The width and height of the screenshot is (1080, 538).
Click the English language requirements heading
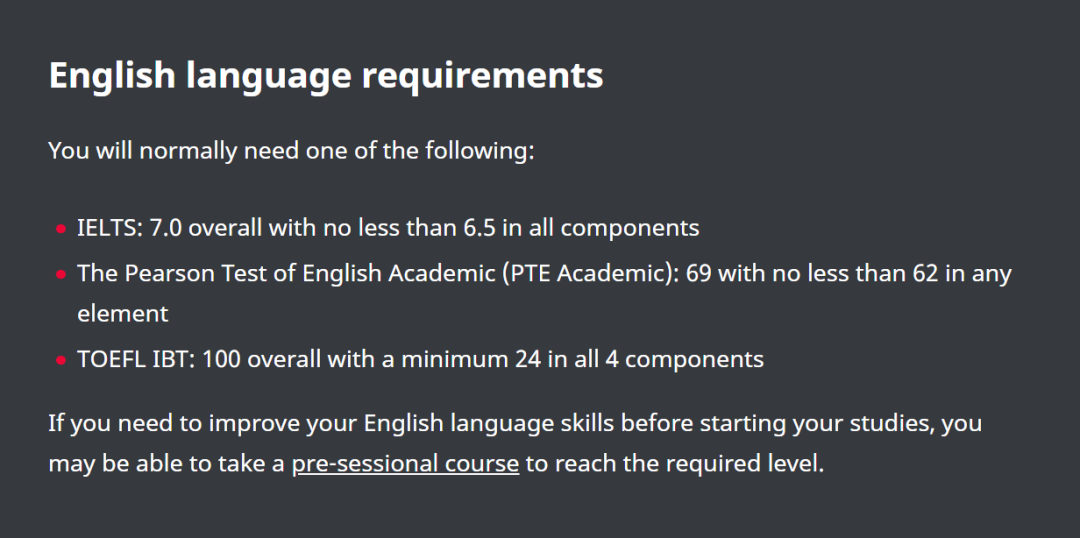click(326, 76)
